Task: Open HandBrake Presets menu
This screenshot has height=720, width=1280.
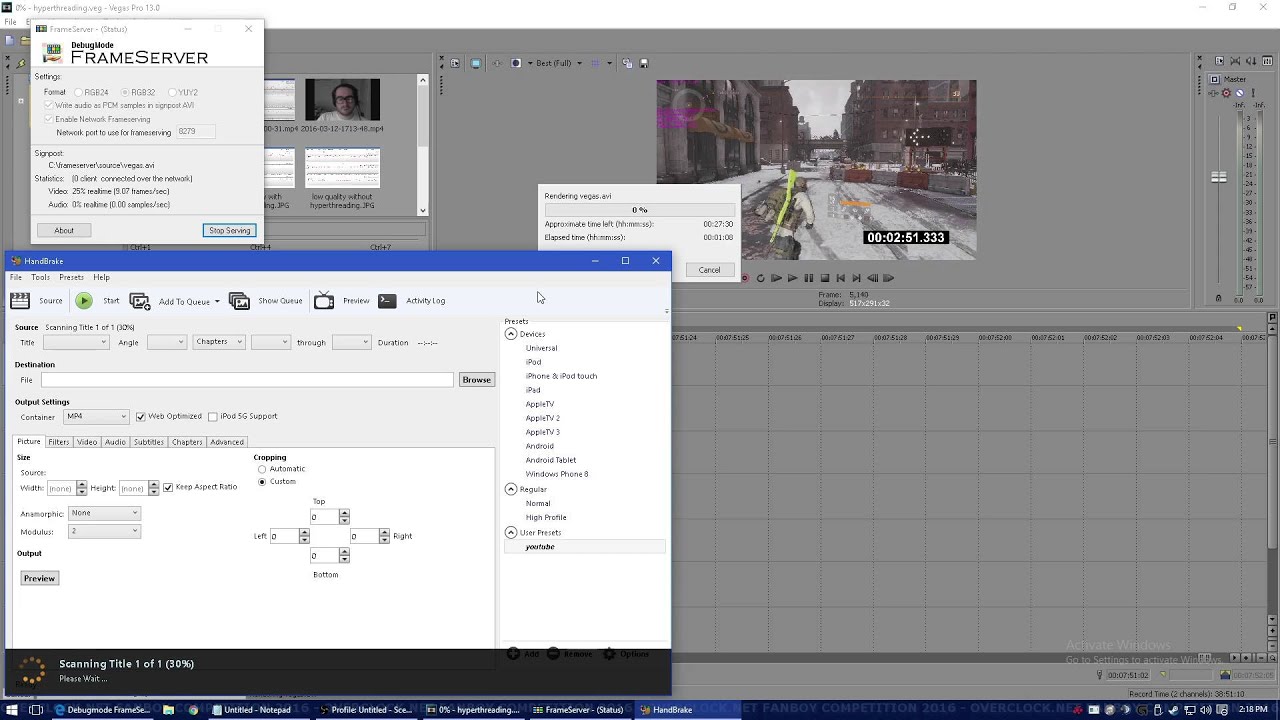Action: (71, 277)
